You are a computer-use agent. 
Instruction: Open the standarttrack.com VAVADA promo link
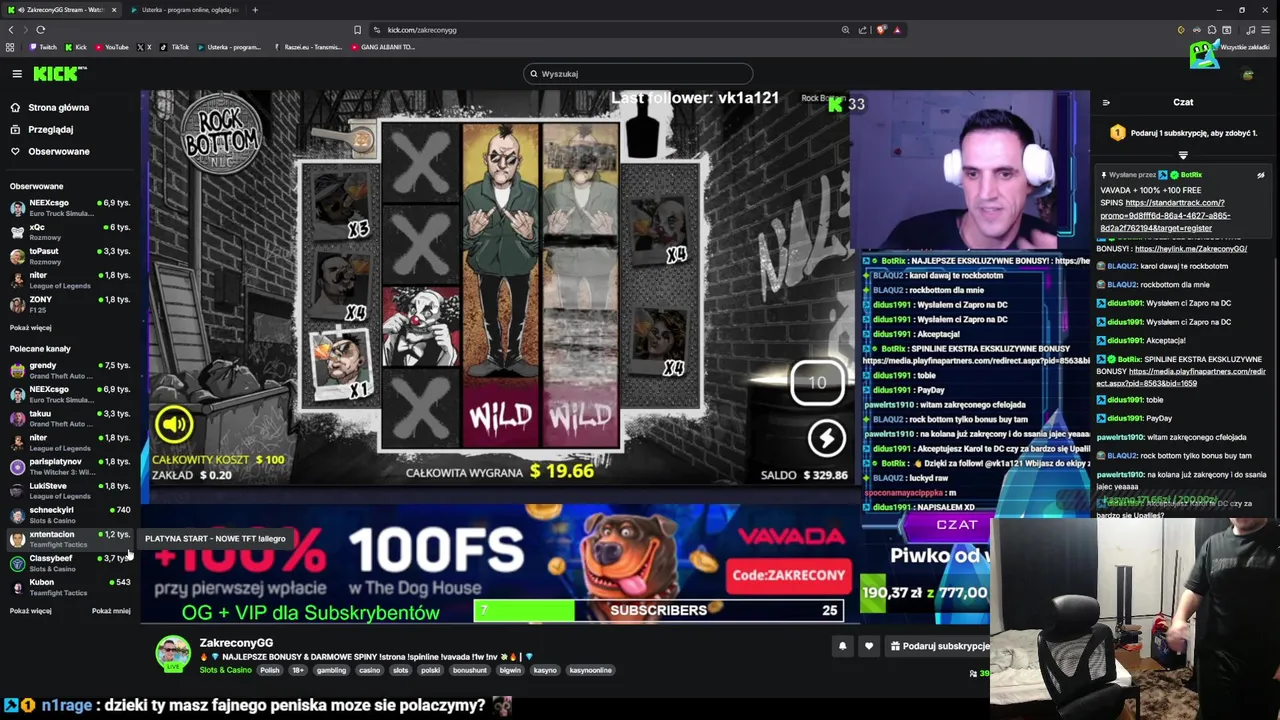[1165, 215]
